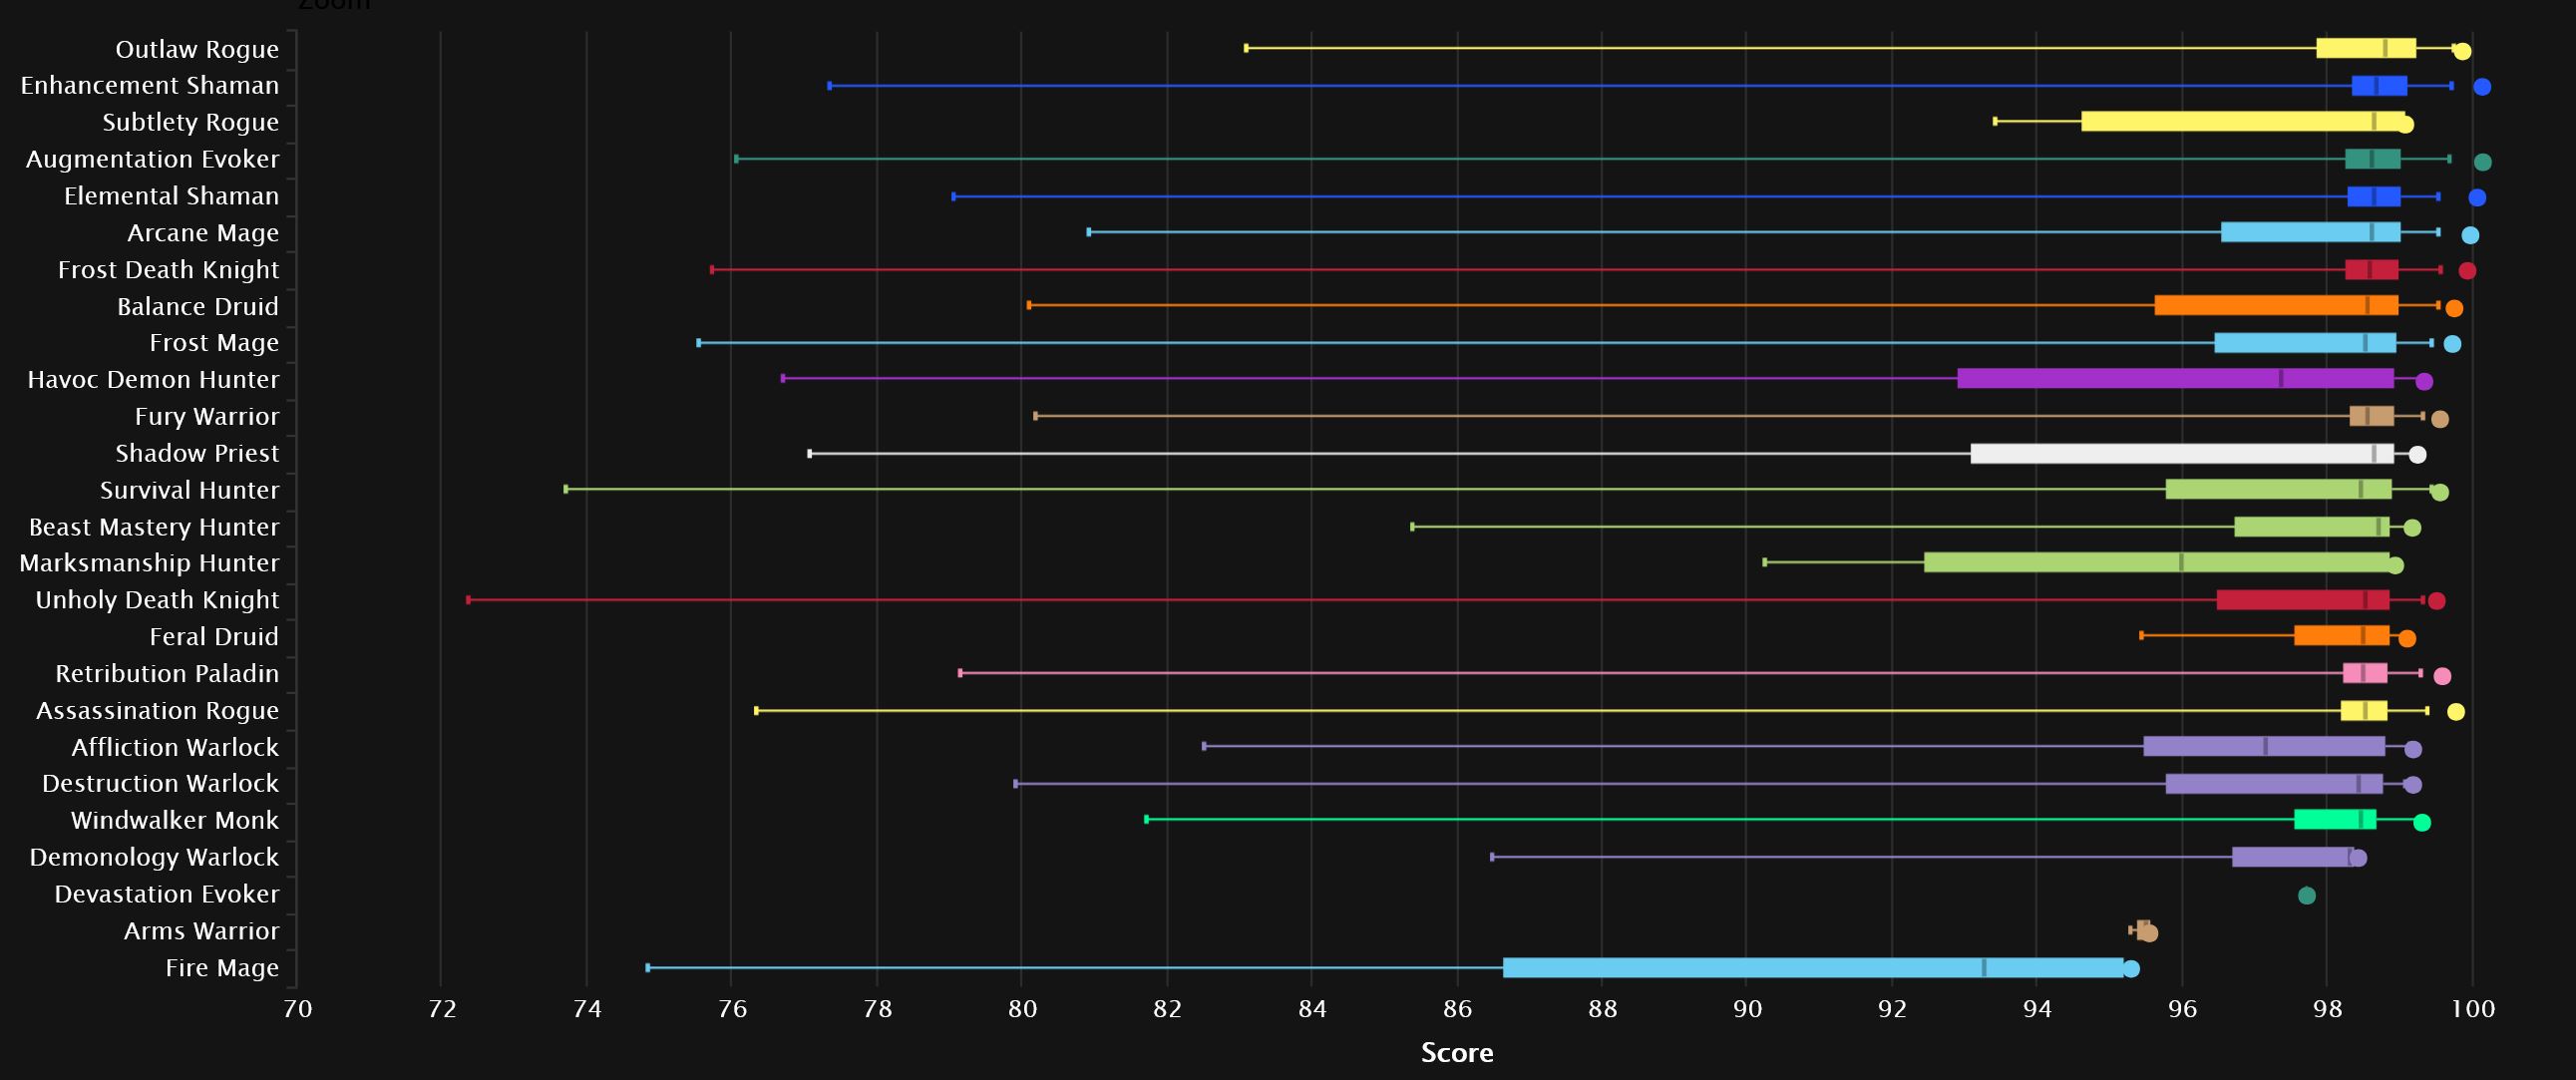Click the Subtlety Rogue yellow box

click(2242, 121)
